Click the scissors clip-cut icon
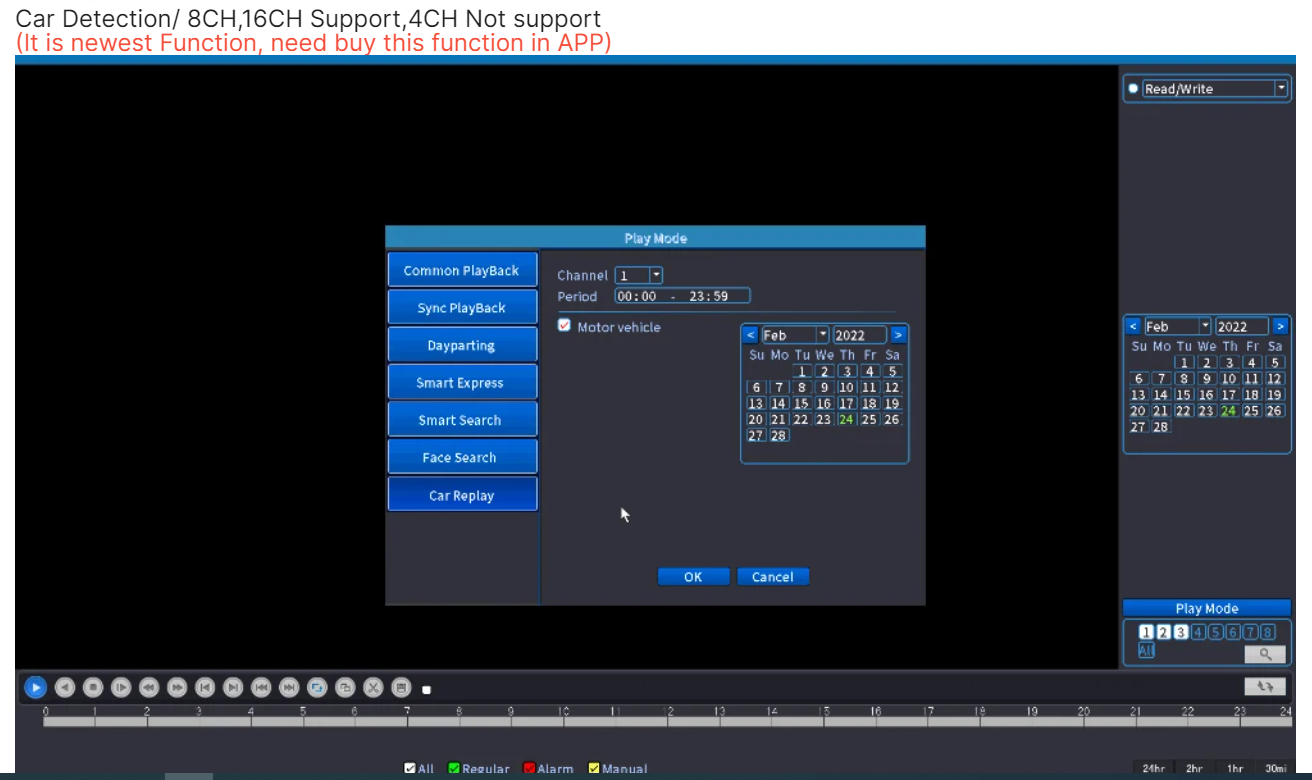The image size is (1312, 780). point(373,687)
